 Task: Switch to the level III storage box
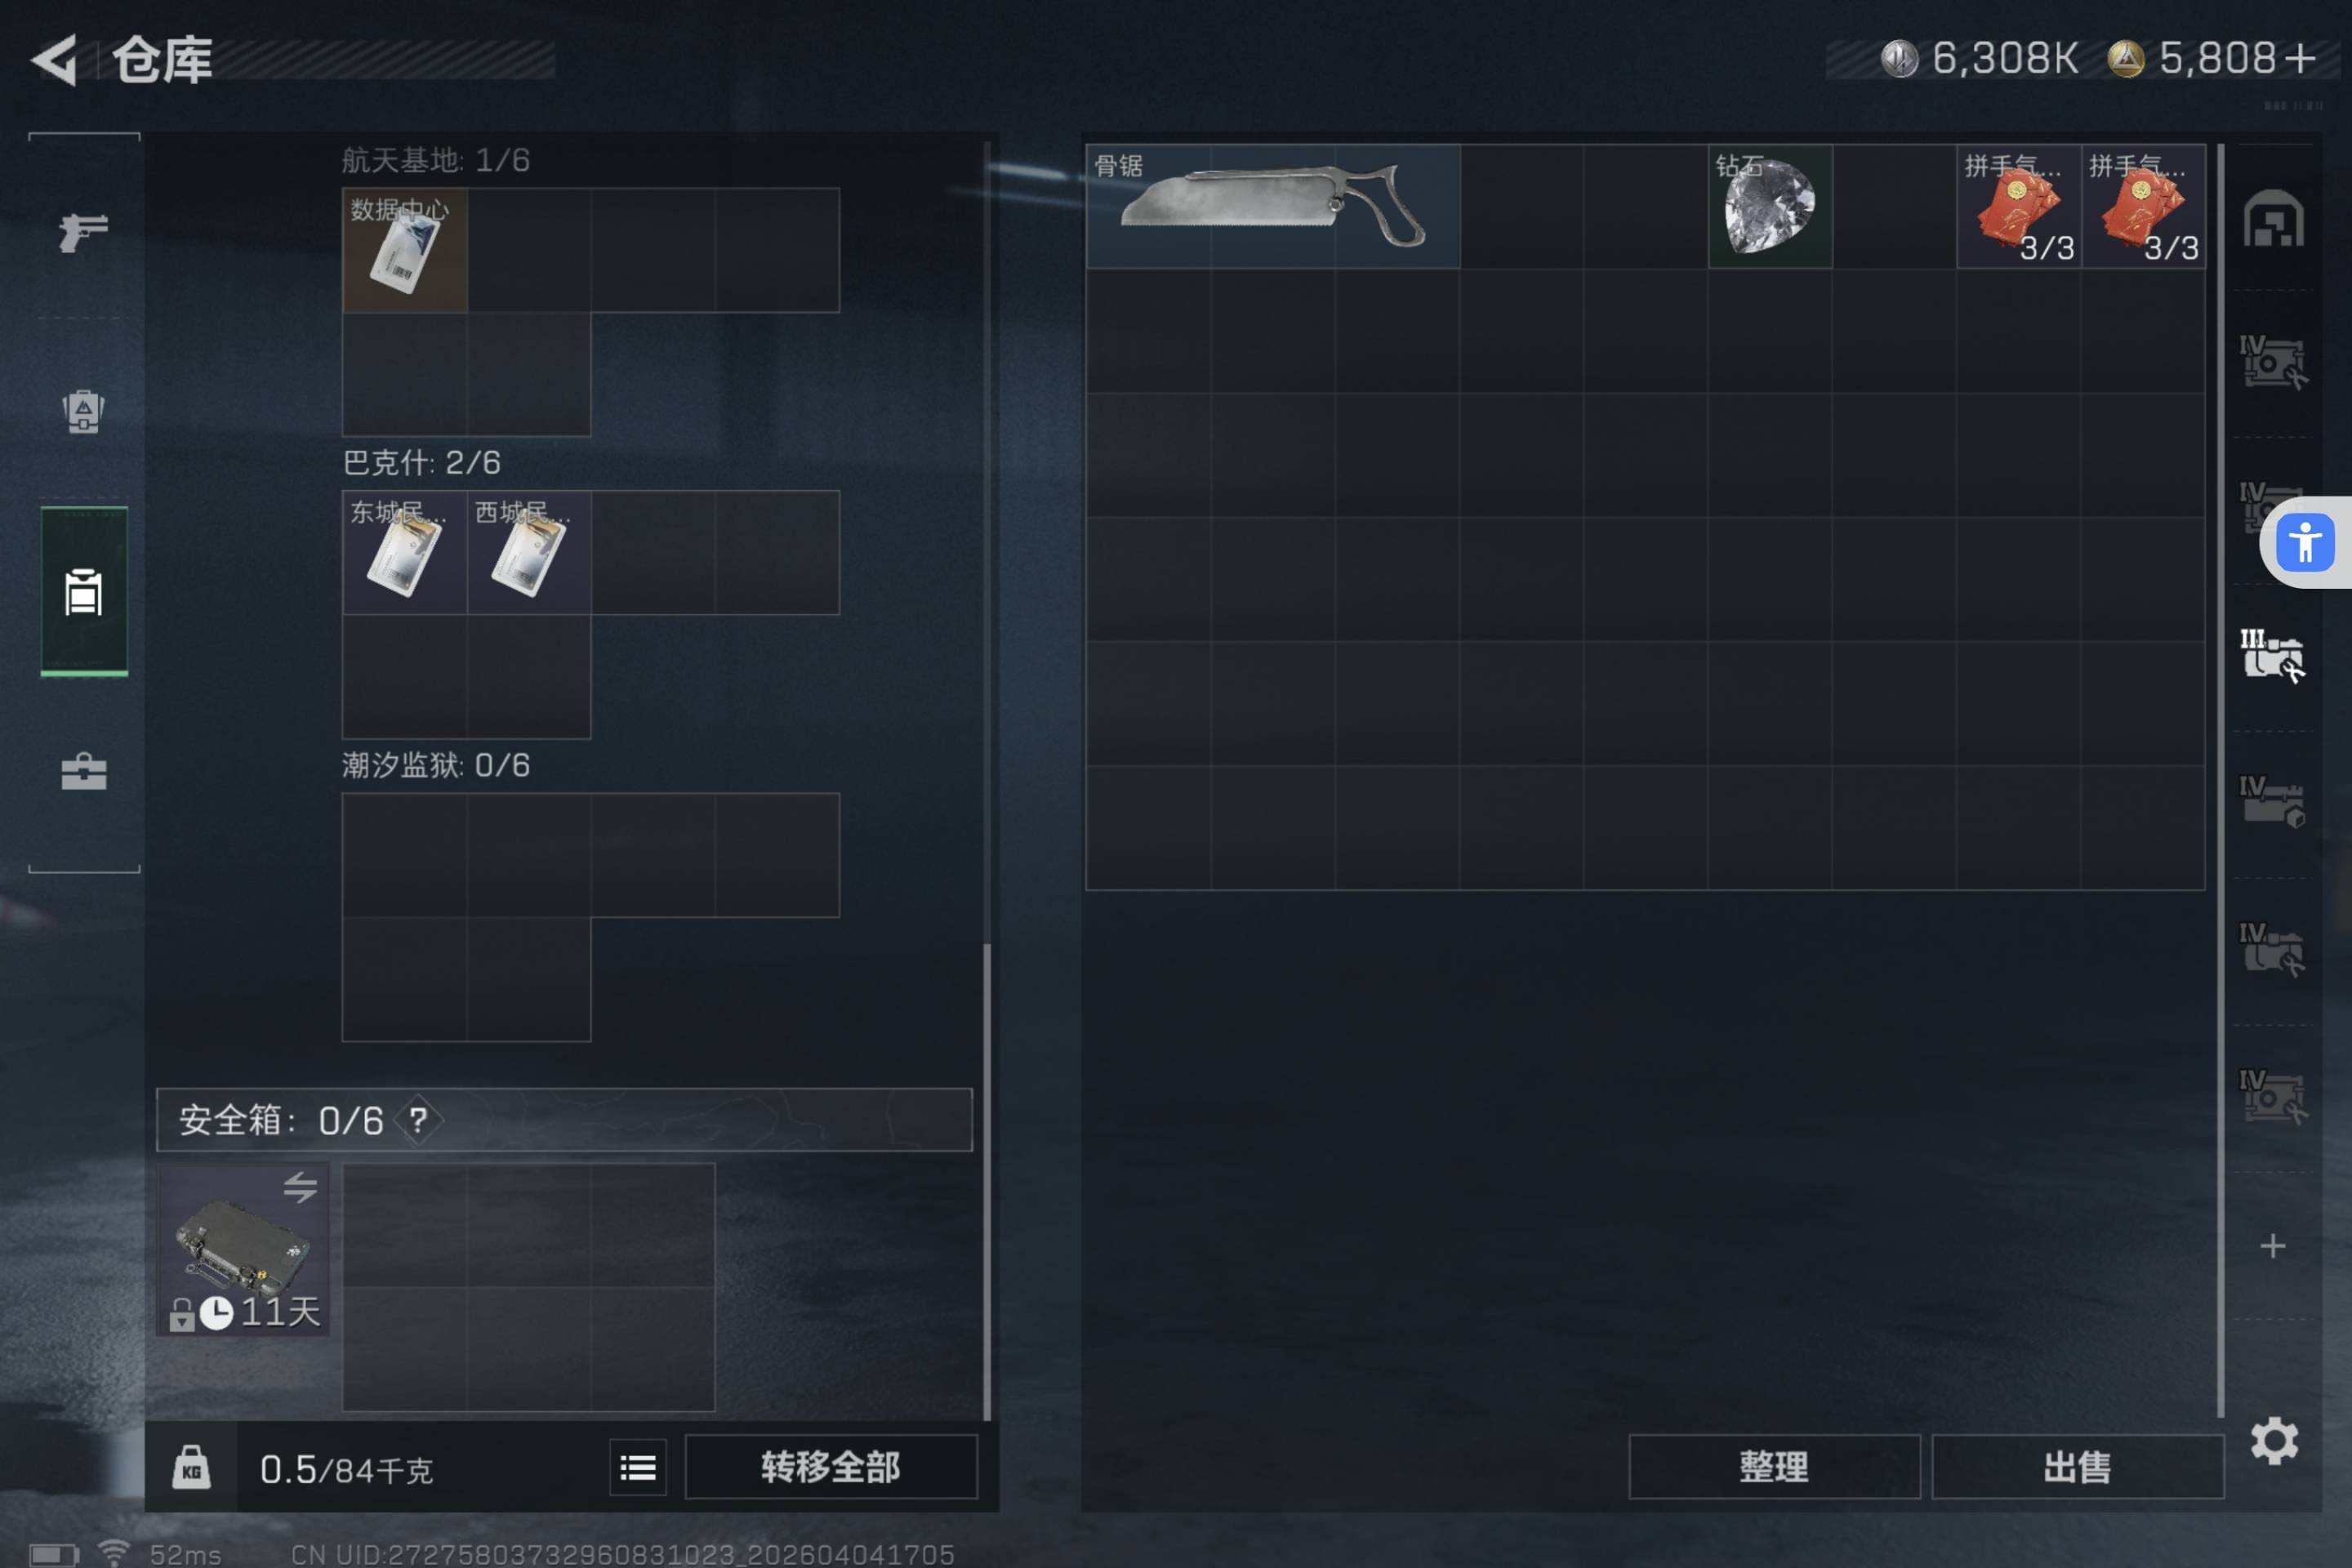coord(2273,656)
